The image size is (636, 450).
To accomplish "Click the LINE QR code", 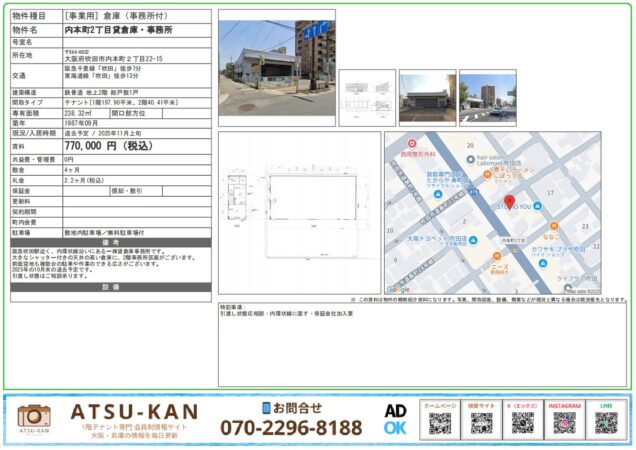I will coord(605,423).
